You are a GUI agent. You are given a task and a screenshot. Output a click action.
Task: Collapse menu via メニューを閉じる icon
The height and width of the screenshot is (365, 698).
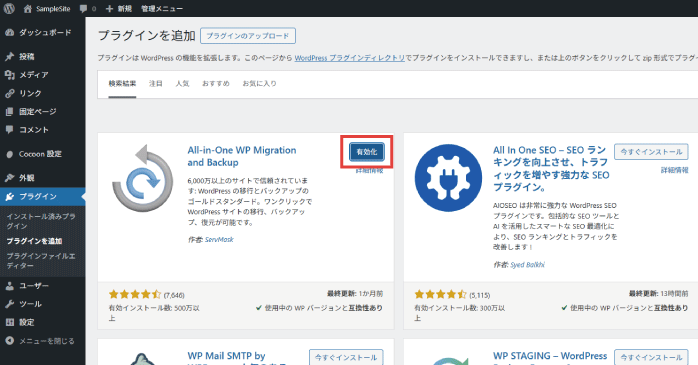click(9, 341)
